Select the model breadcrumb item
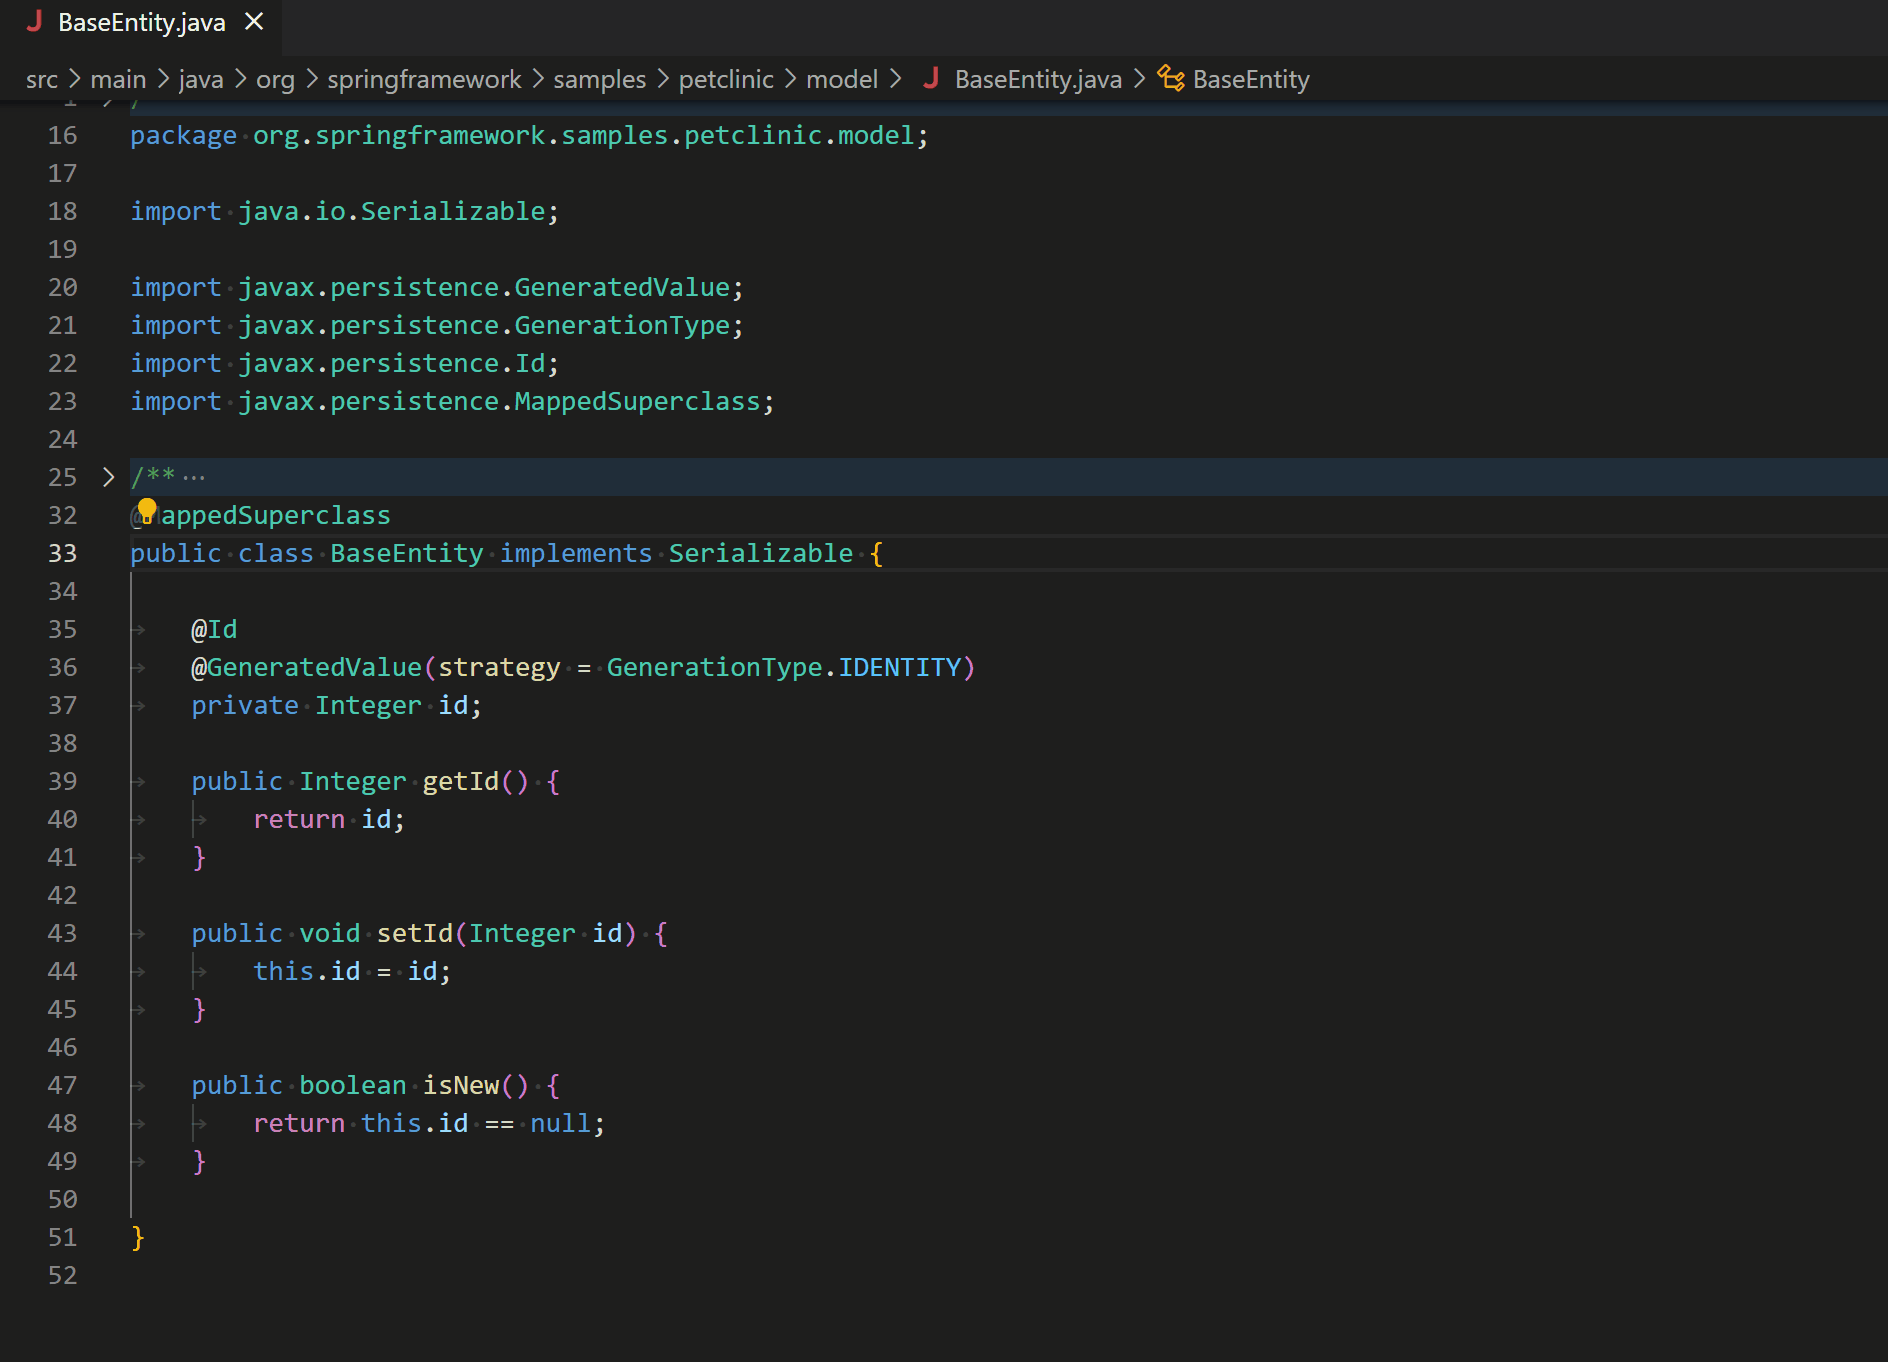The height and width of the screenshot is (1362, 1888). 842,79
